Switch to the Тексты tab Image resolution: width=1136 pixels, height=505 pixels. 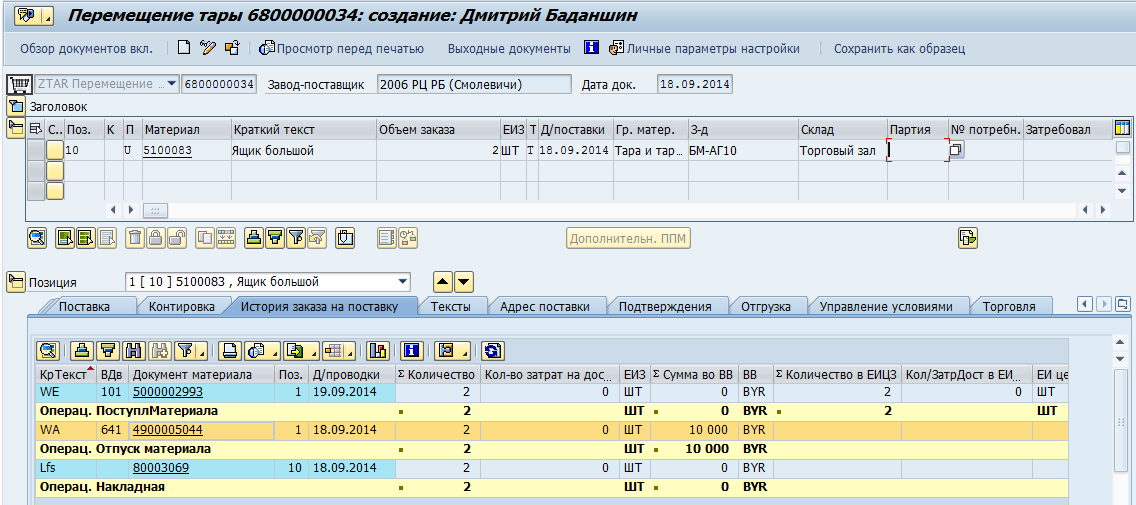451,307
